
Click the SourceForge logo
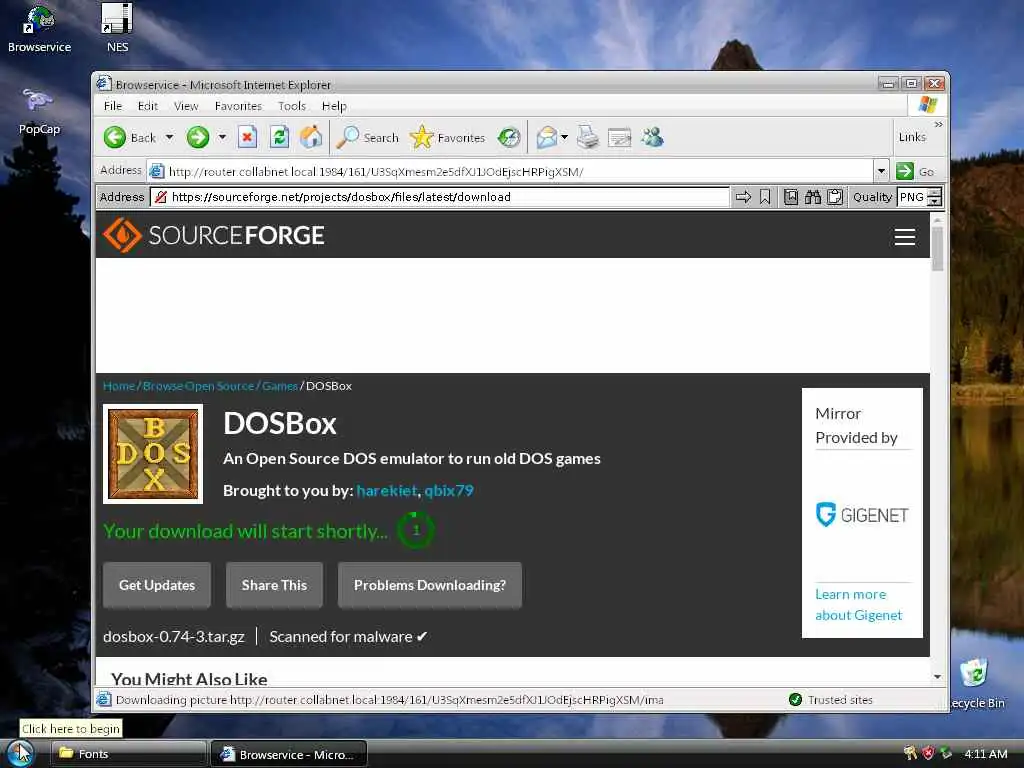(x=214, y=235)
